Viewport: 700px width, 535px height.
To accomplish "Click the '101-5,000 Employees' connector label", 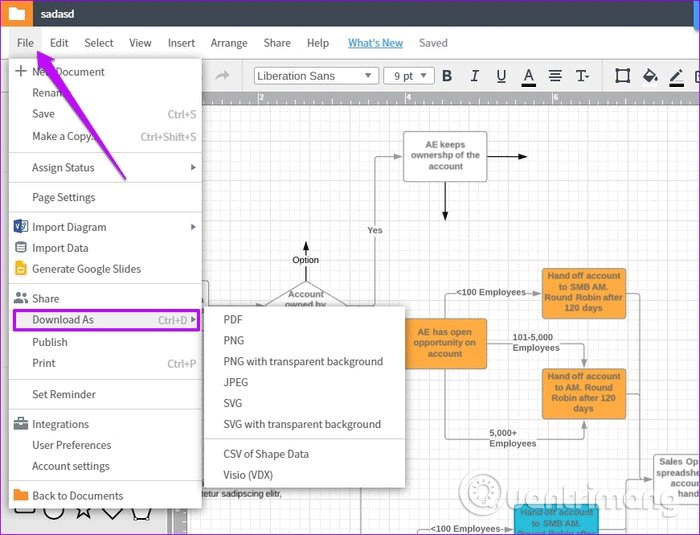I will [535, 343].
